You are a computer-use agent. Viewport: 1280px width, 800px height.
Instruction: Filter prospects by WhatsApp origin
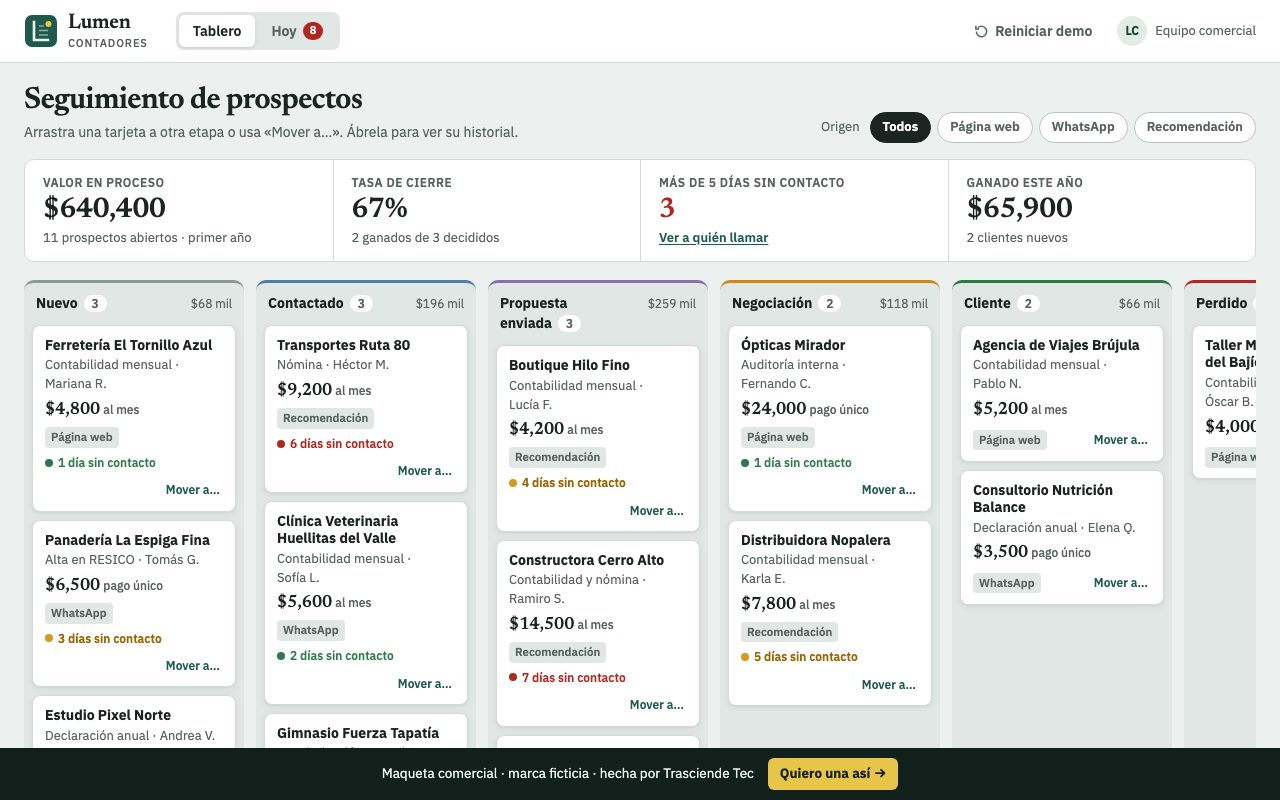point(1083,127)
